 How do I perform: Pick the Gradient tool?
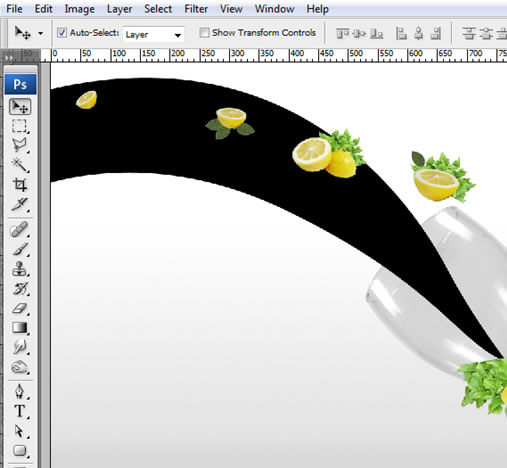tap(19, 328)
